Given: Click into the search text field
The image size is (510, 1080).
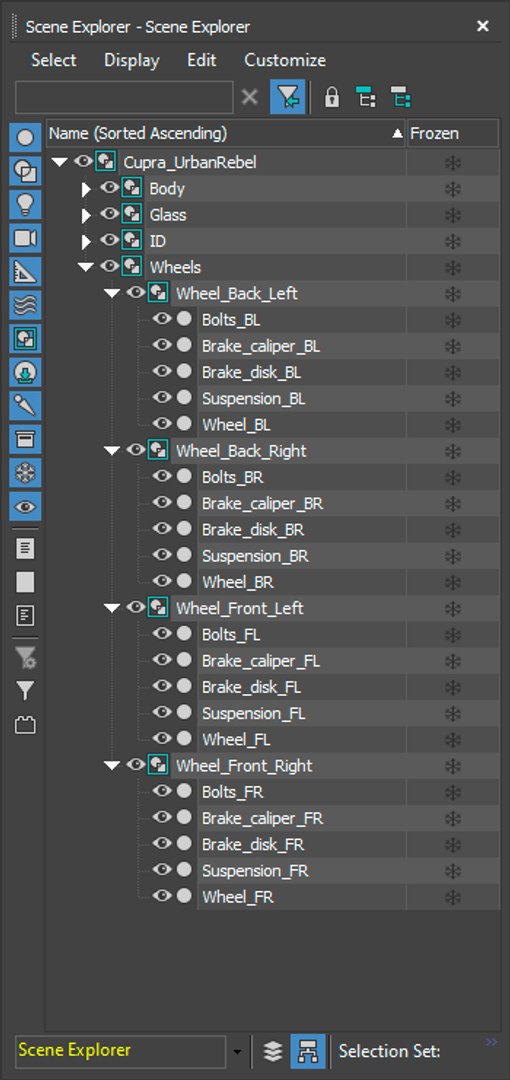Looking at the screenshot, I should [x=124, y=98].
